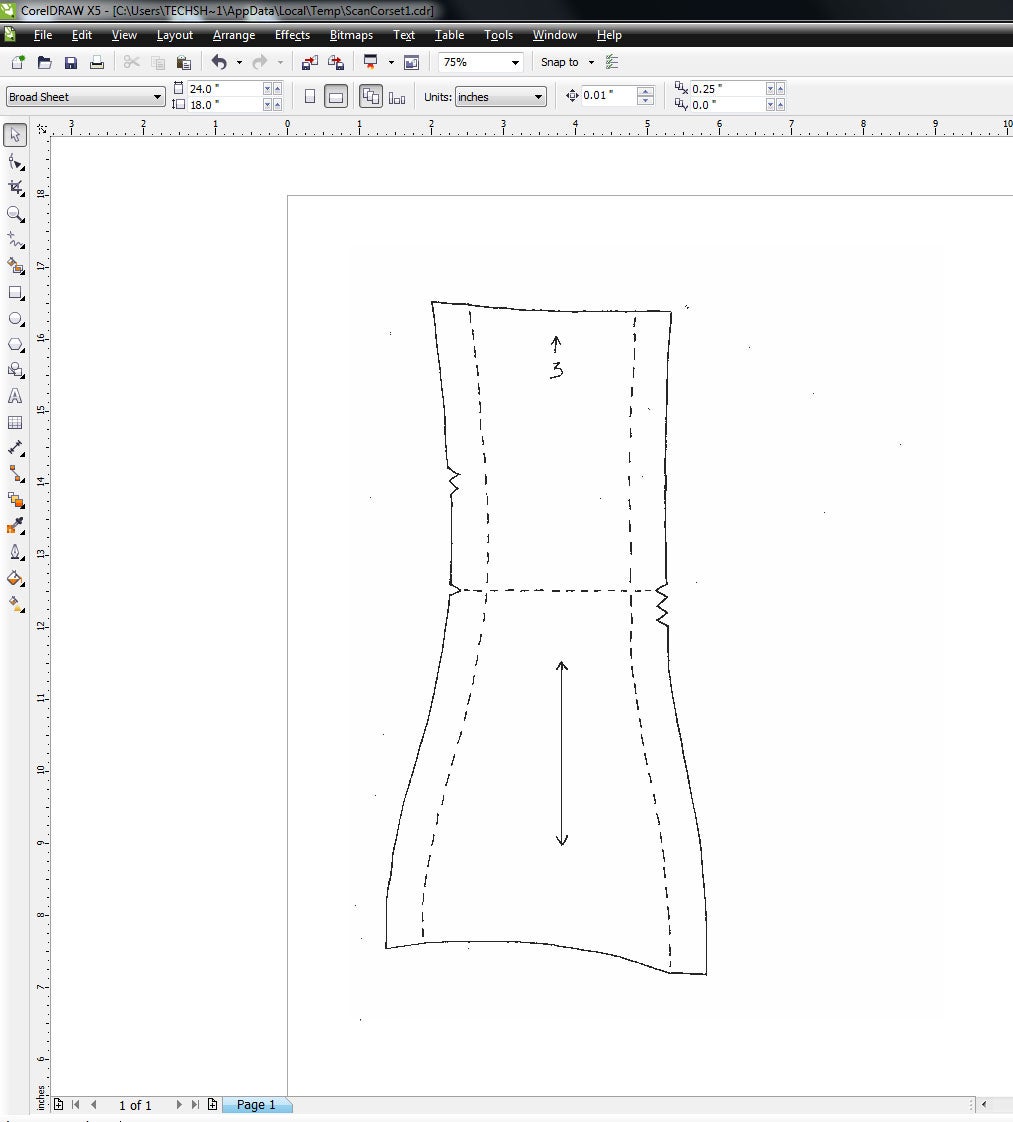Select the Shape tool
This screenshot has height=1122, width=1013.
pos(15,161)
